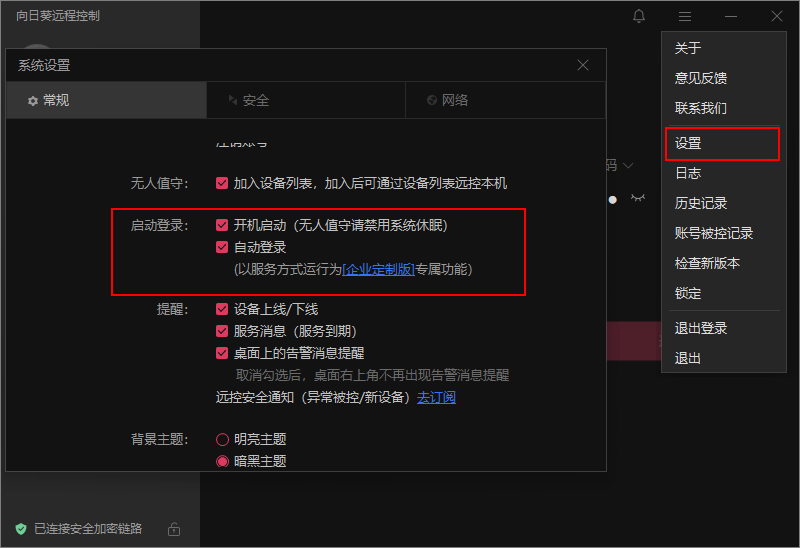Viewport: 800px width, 548px height.
Task: Open the 企业定制版 link
Action: (x=378, y=269)
